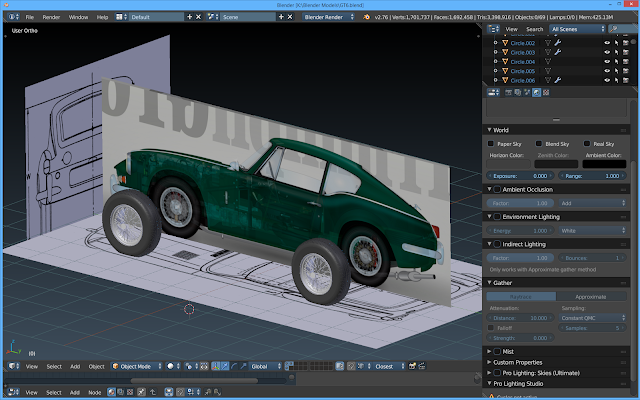The image size is (640, 400).
Task: Click the Blender logo in the top bar
Action: pos(11,17)
